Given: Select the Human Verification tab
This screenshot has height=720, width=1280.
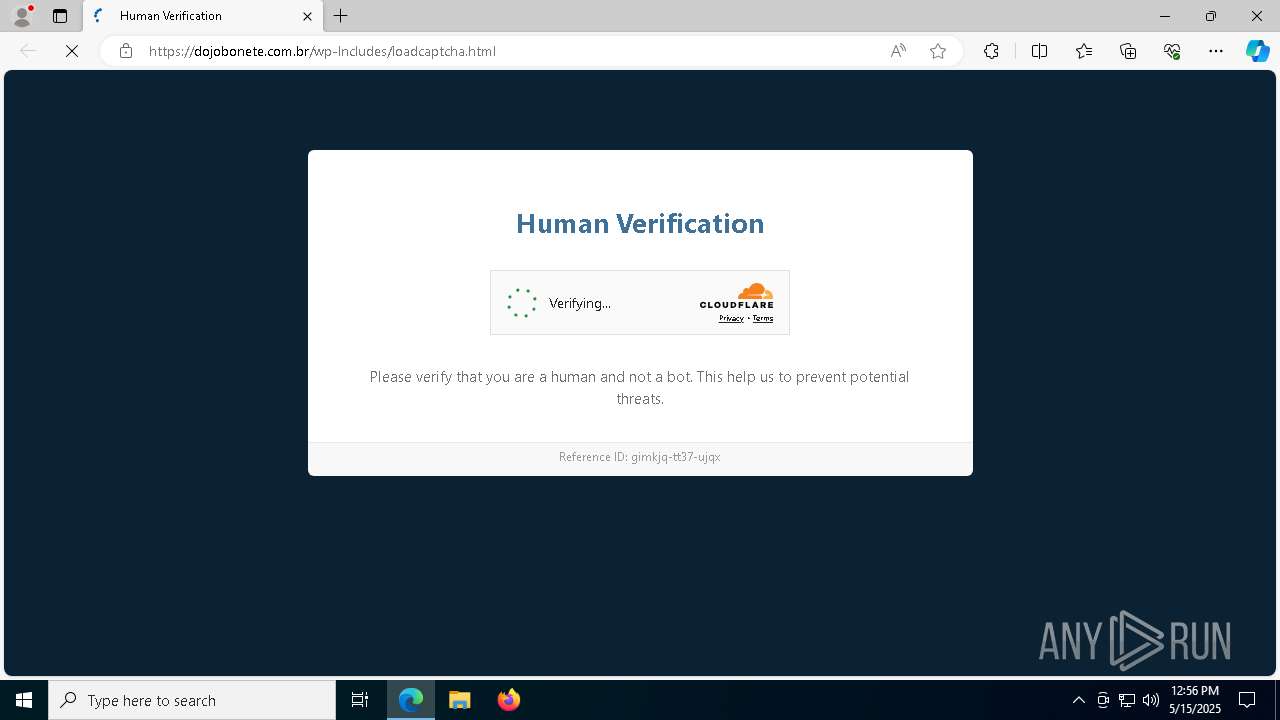Looking at the screenshot, I should point(203,16).
